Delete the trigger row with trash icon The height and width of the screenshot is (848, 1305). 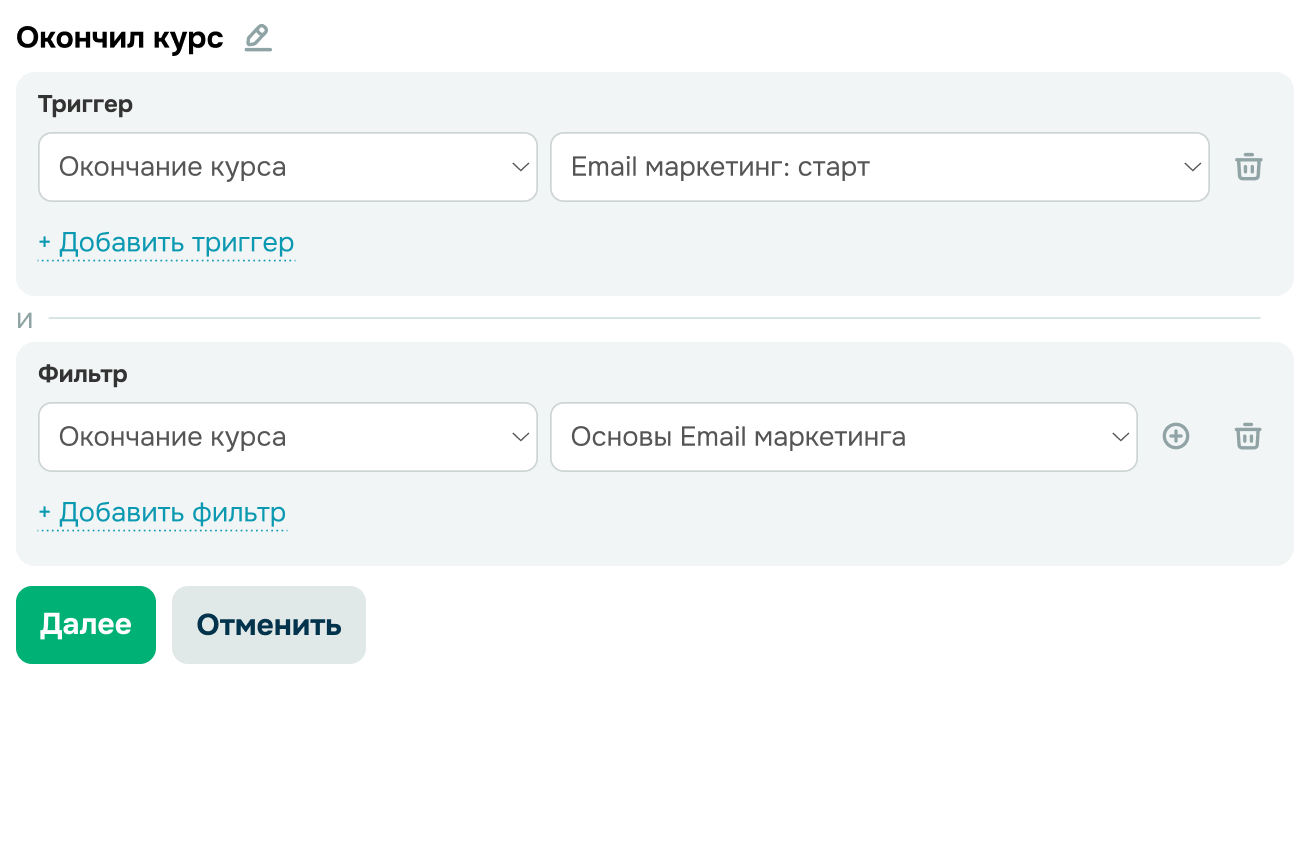click(1248, 167)
